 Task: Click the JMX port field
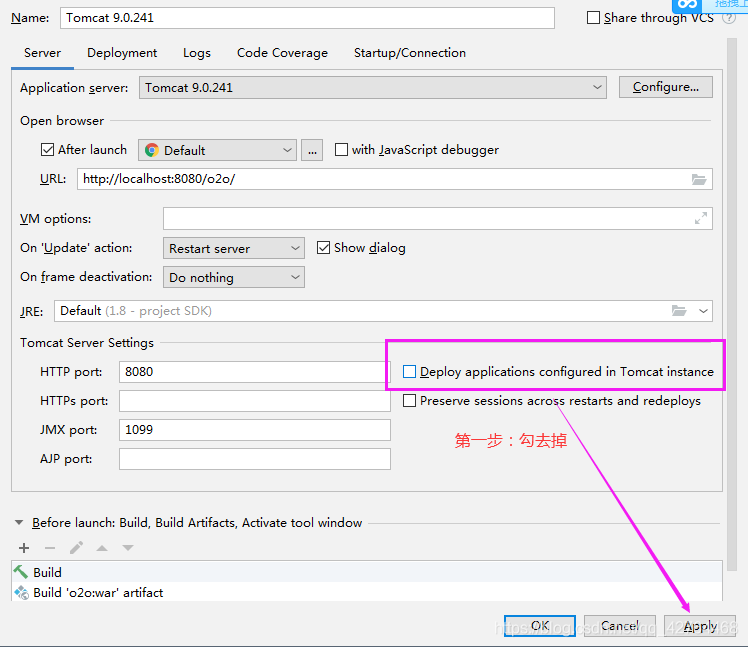255,430
